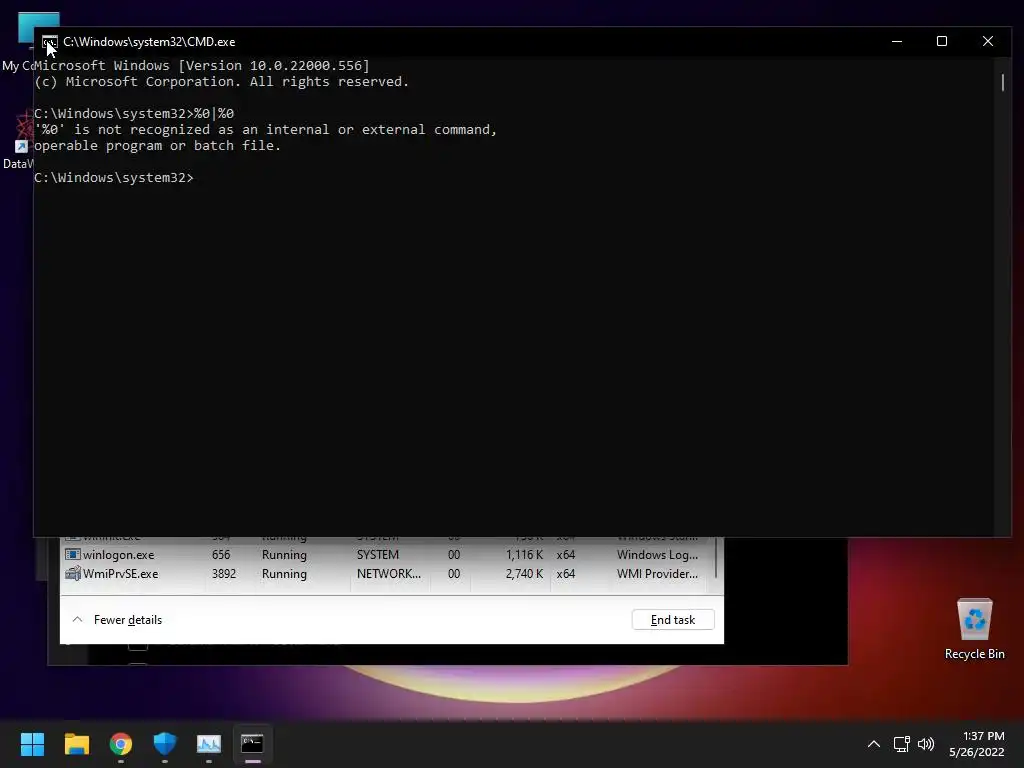Screen dimensions: 1024x768
Task: Click the 2,740 K memory cell
Action: coord(524,573)
